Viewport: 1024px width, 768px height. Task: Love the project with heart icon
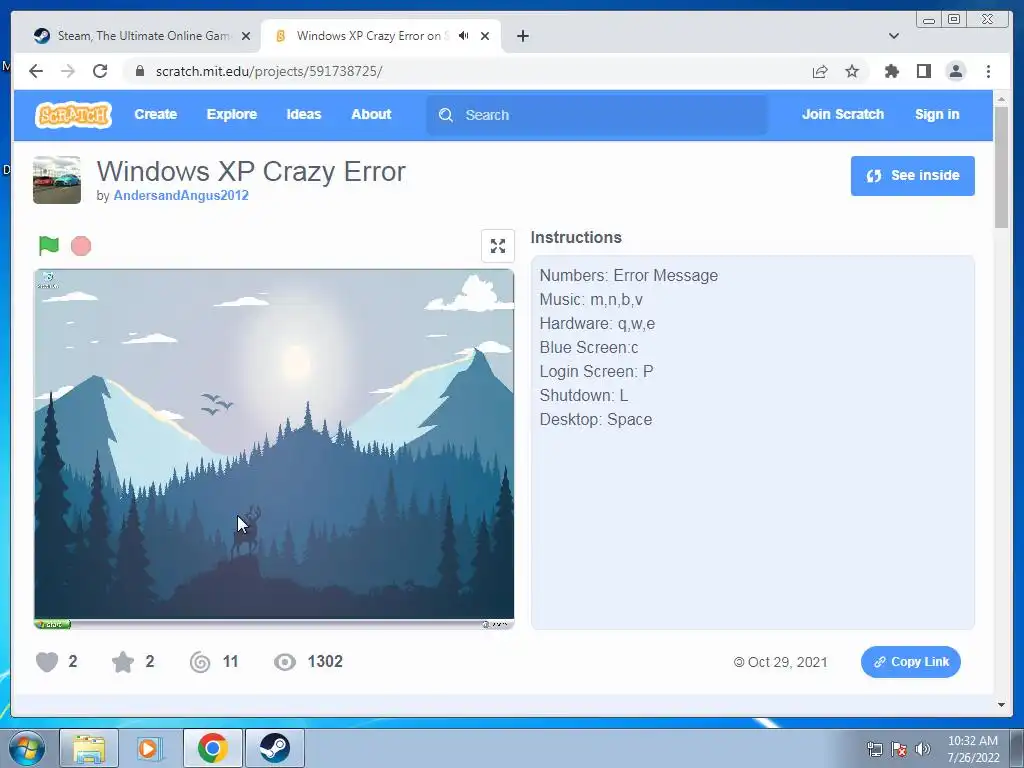coord(47,662)
